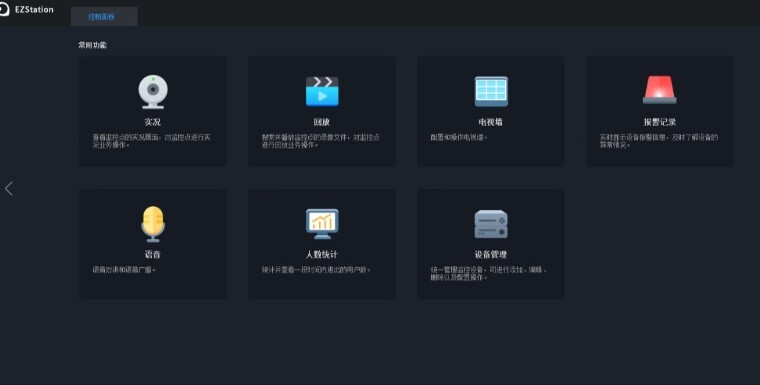Open the 语音 yellow microphone icon
Image resolution: width=760 pixels, height=385 pixels.
(x=153, y=224)
